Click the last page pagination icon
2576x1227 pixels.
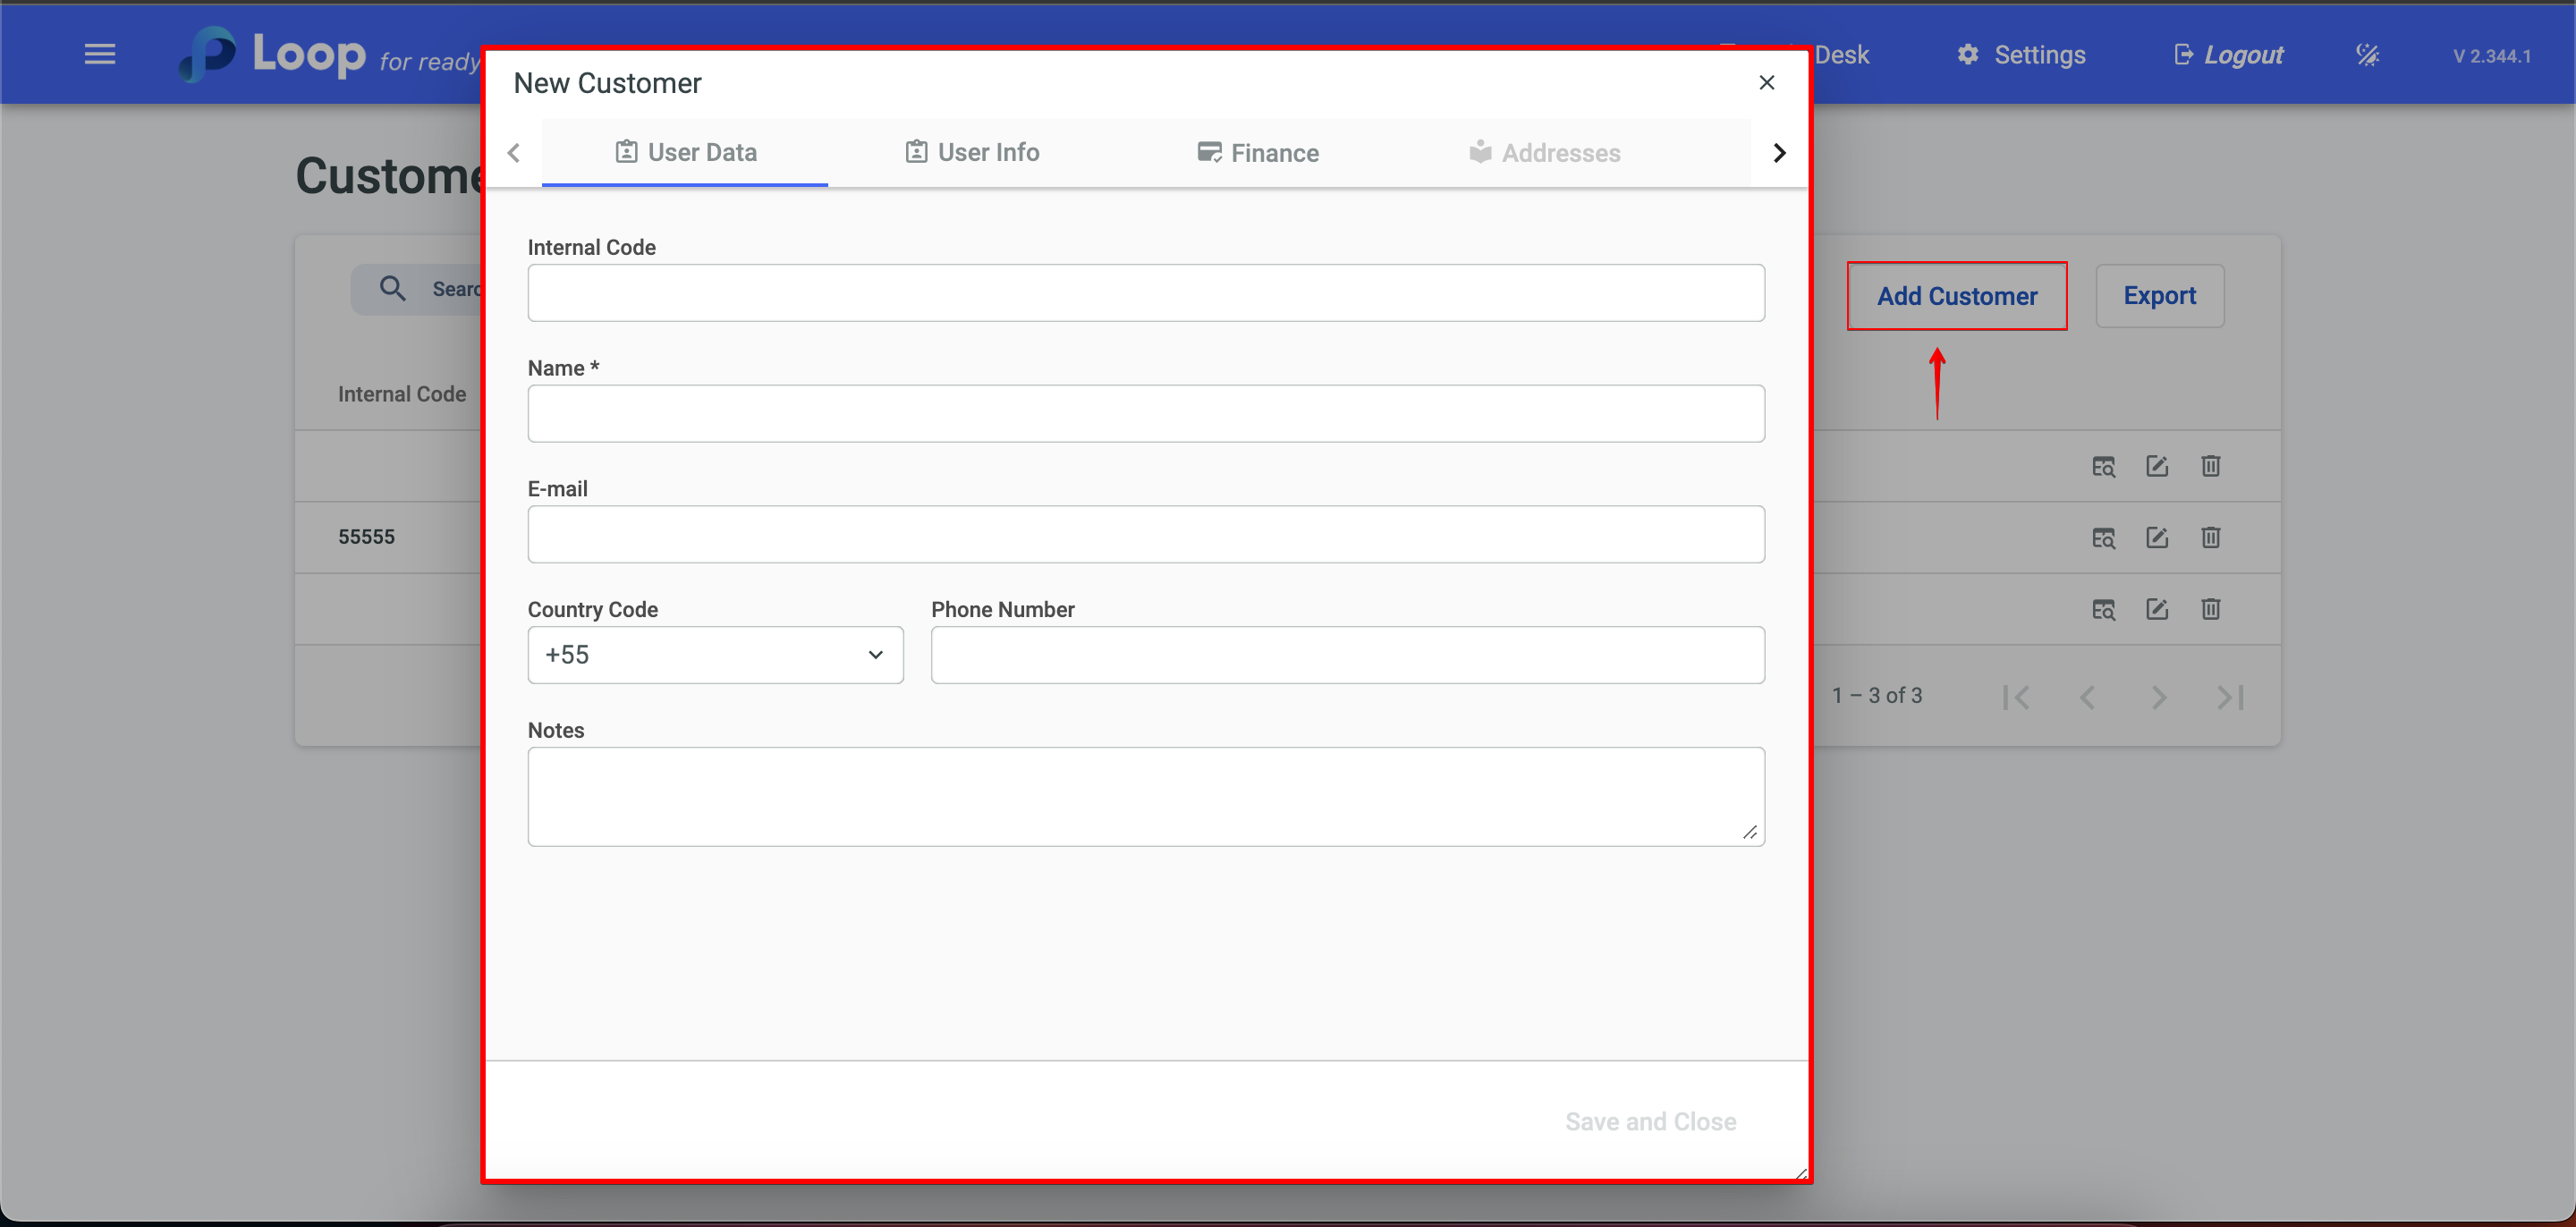tap(2230, 697)
